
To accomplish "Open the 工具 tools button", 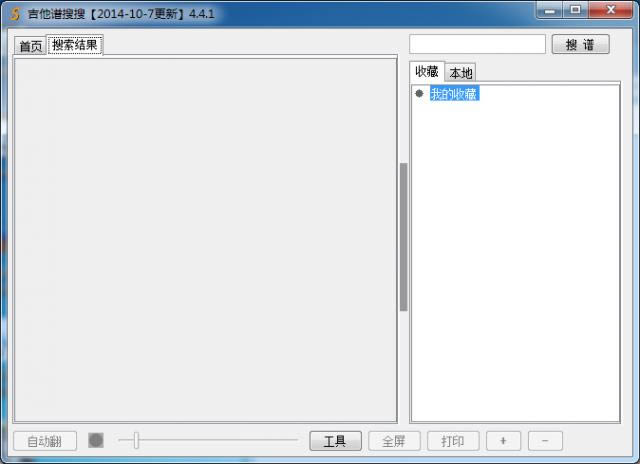I will 335,441.
